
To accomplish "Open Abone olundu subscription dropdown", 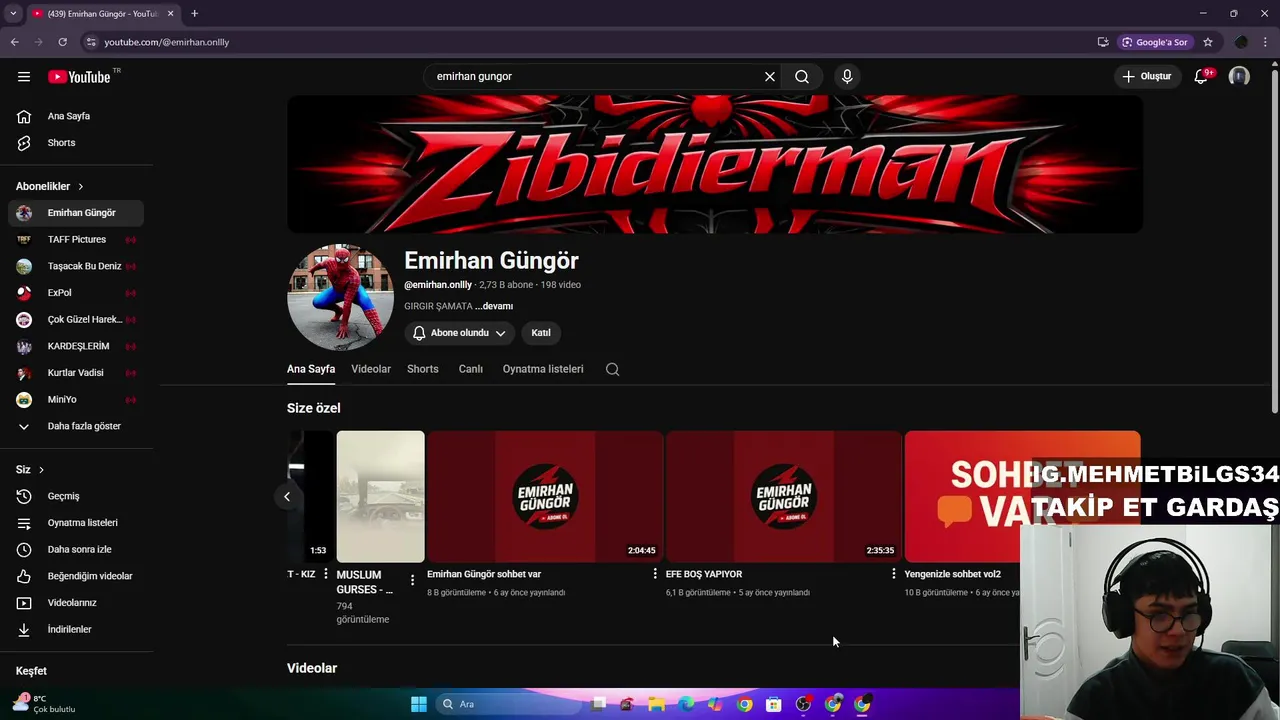I will 460,333.
